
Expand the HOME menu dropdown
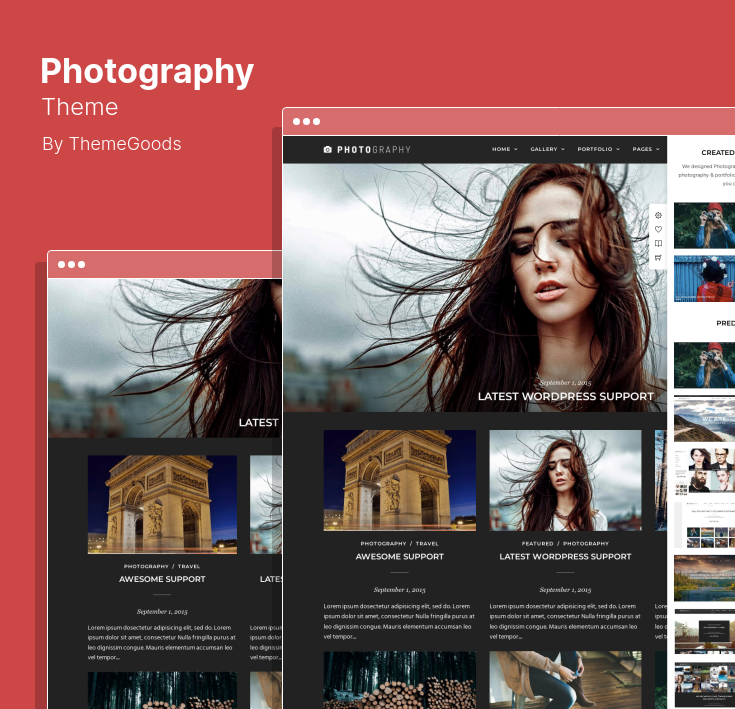tap(505, 149)
